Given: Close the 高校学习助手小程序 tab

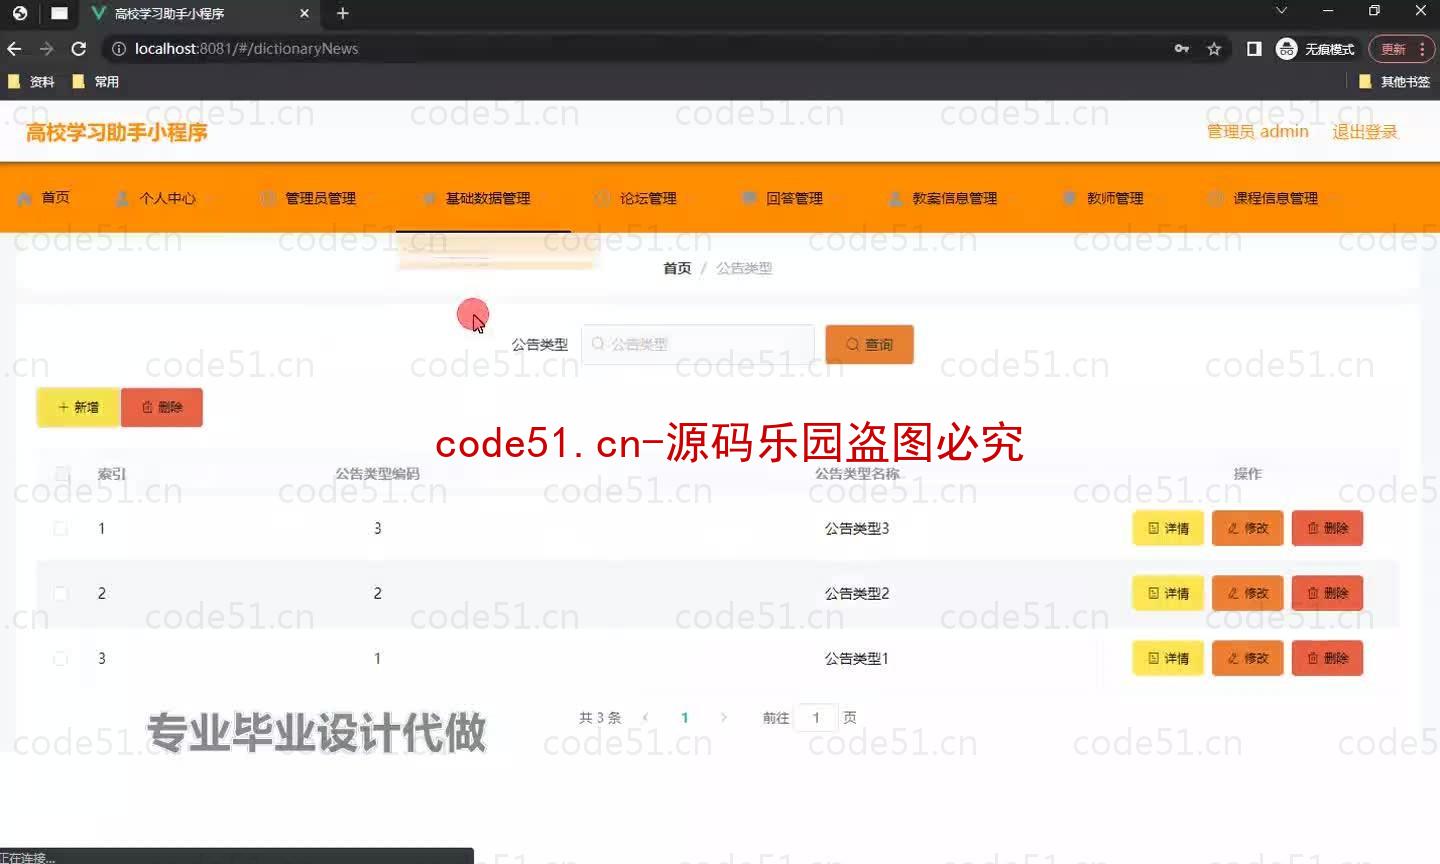Looking at the screenshot, I should tap(305, 13).
